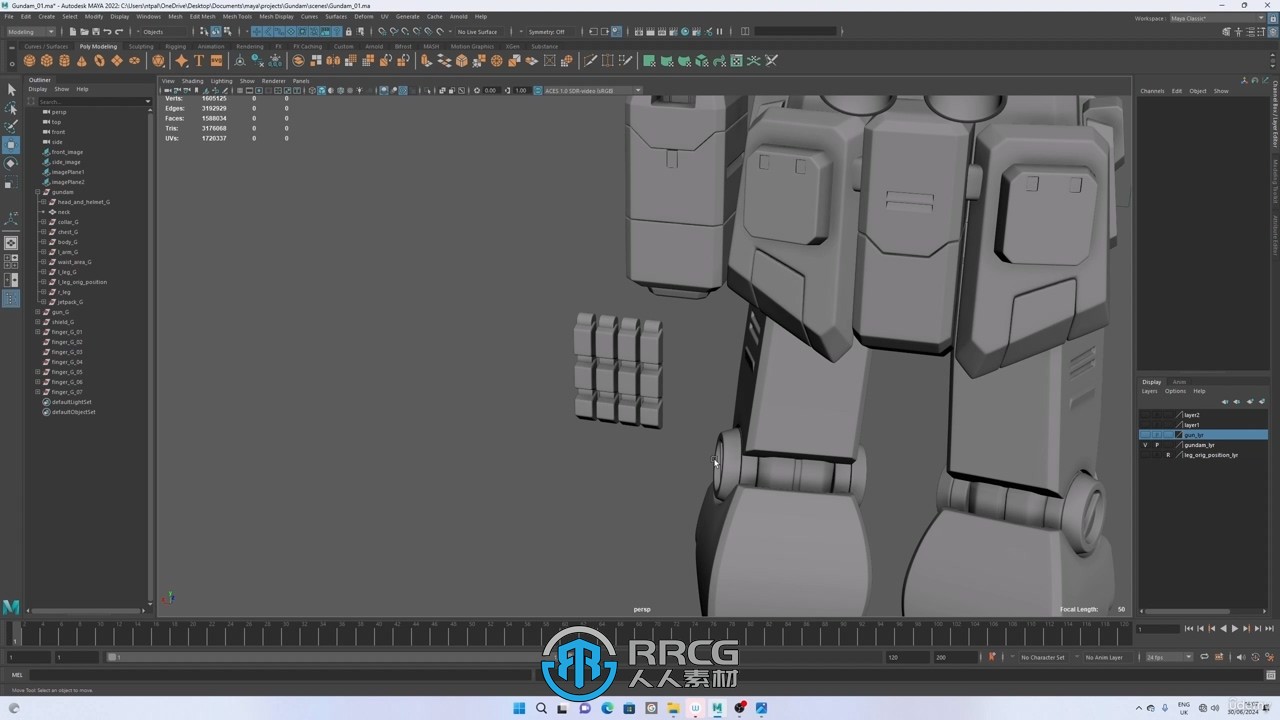Open the Channels menu in Channel Box
This screenshot has width=1280, height=720.
tap(1152, 91)
